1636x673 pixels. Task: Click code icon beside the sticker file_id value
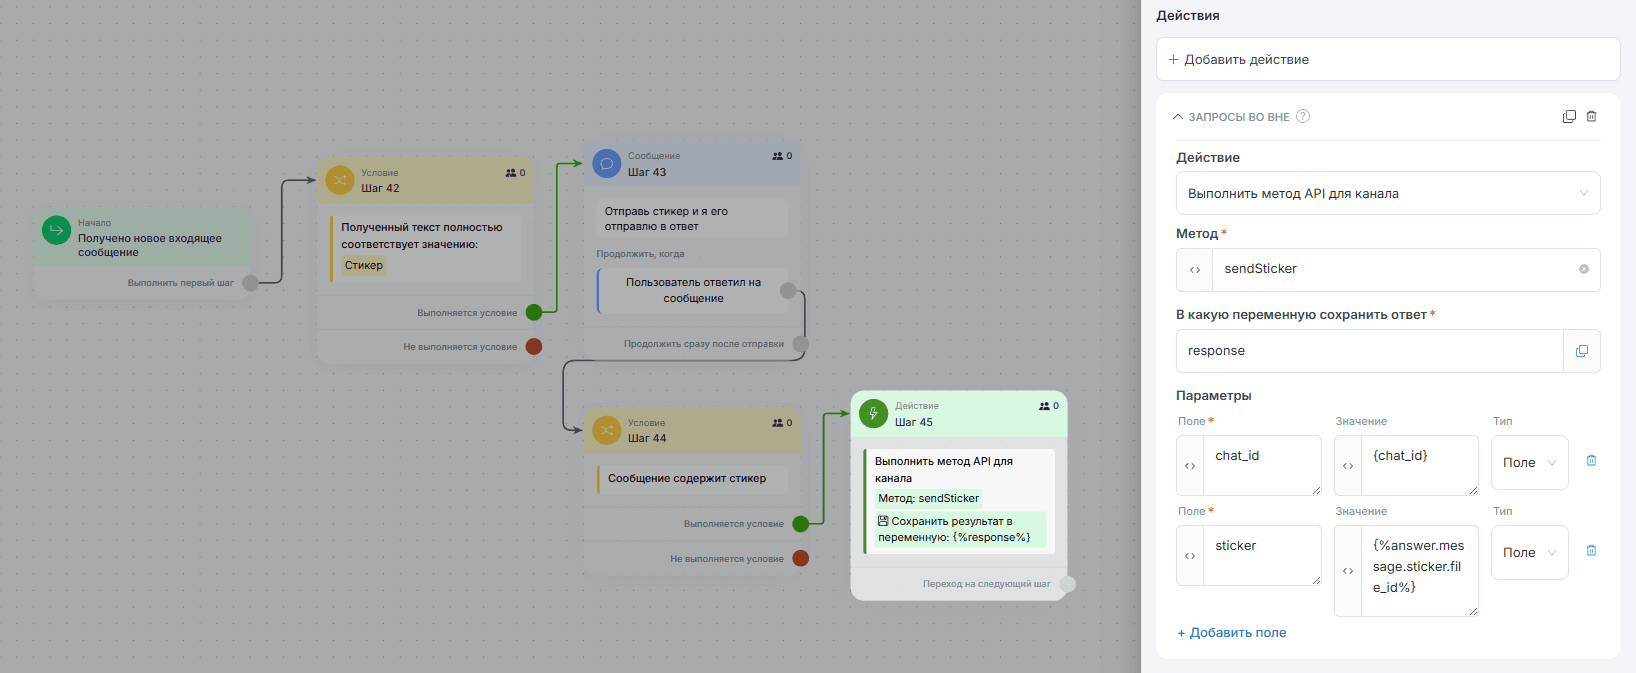click(x=1348, y=571)
